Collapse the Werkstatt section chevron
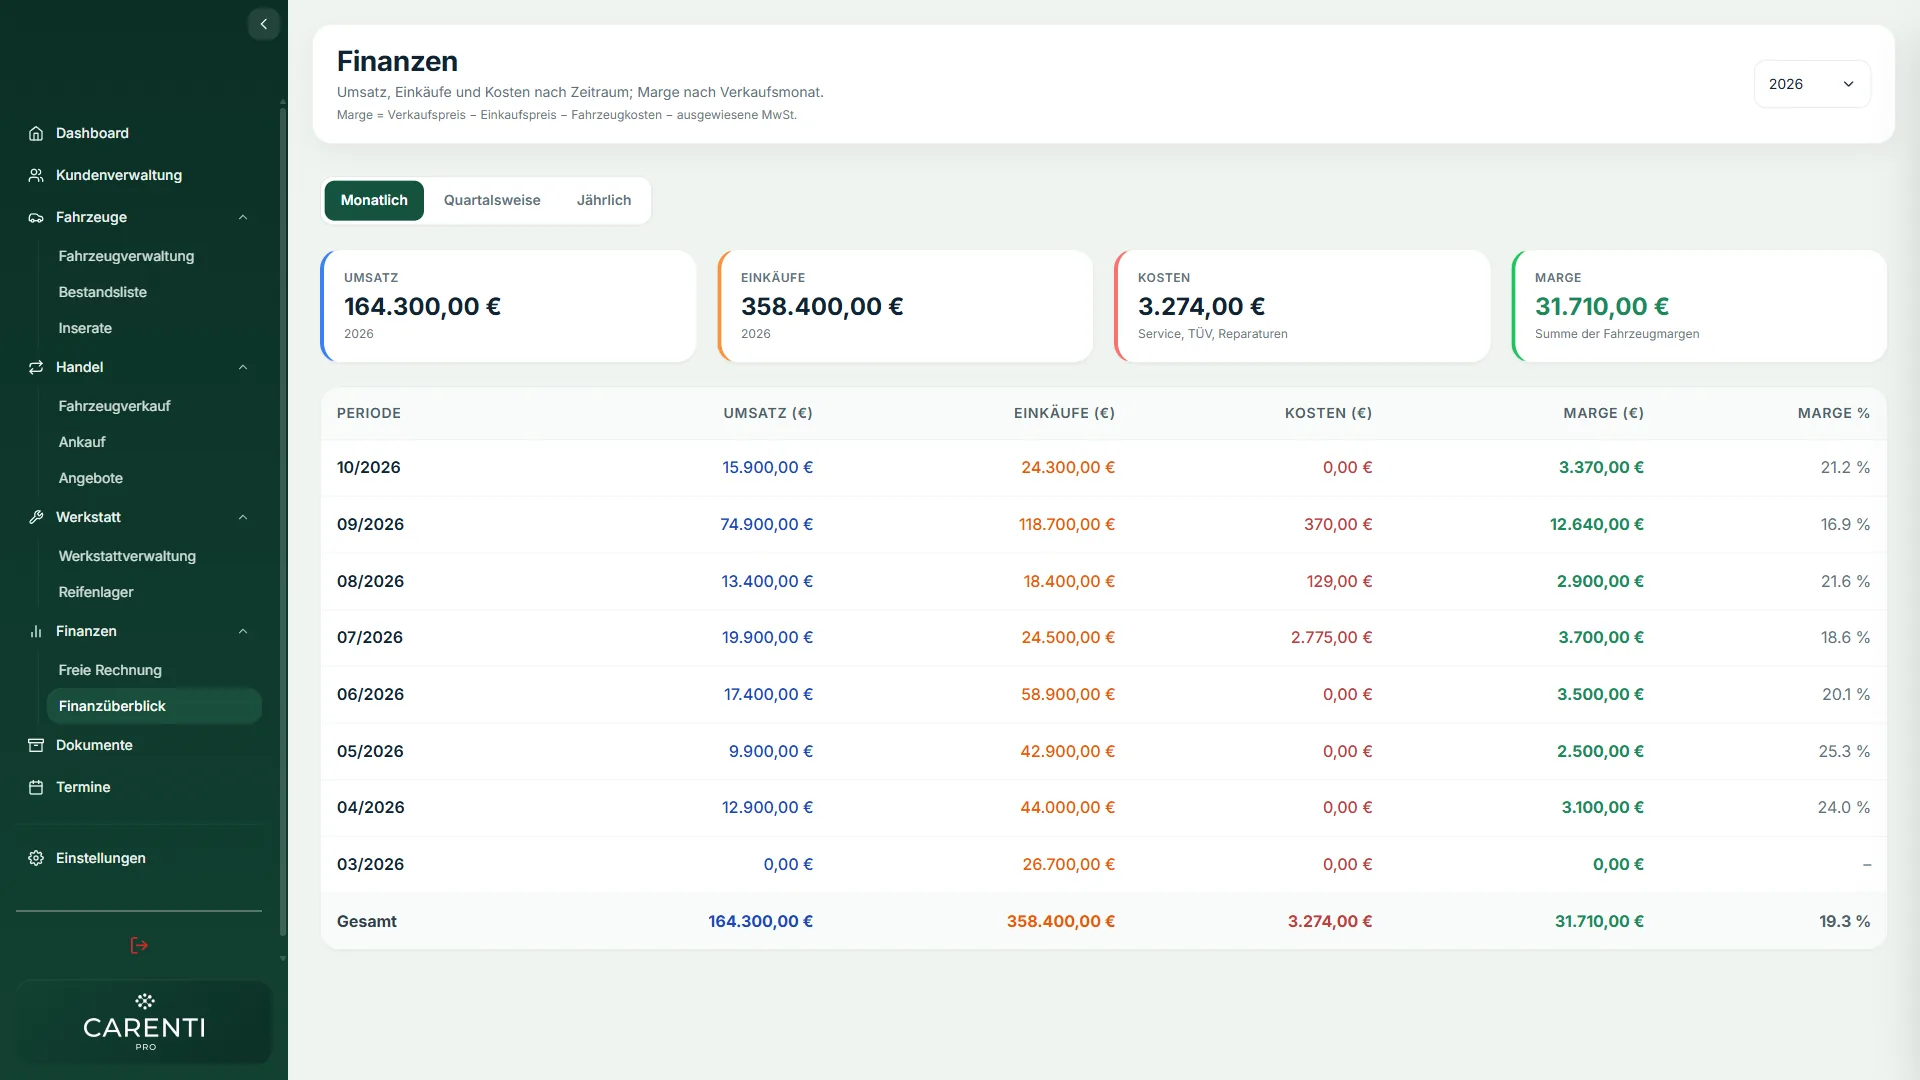1920x1080 pixels. 243,517
